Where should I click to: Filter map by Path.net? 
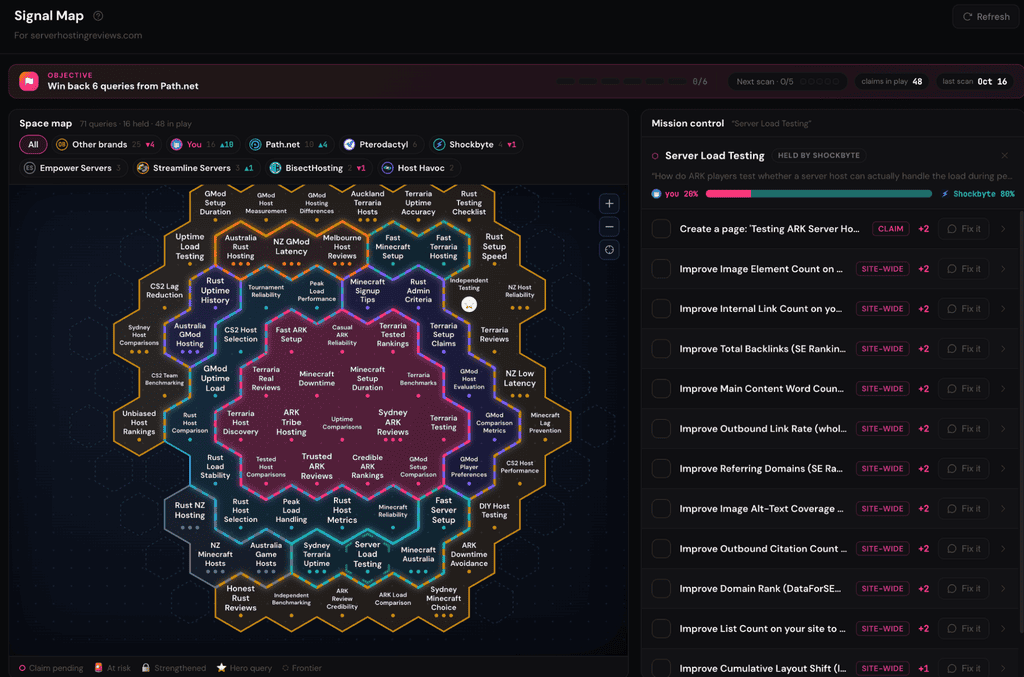[290, 144]
